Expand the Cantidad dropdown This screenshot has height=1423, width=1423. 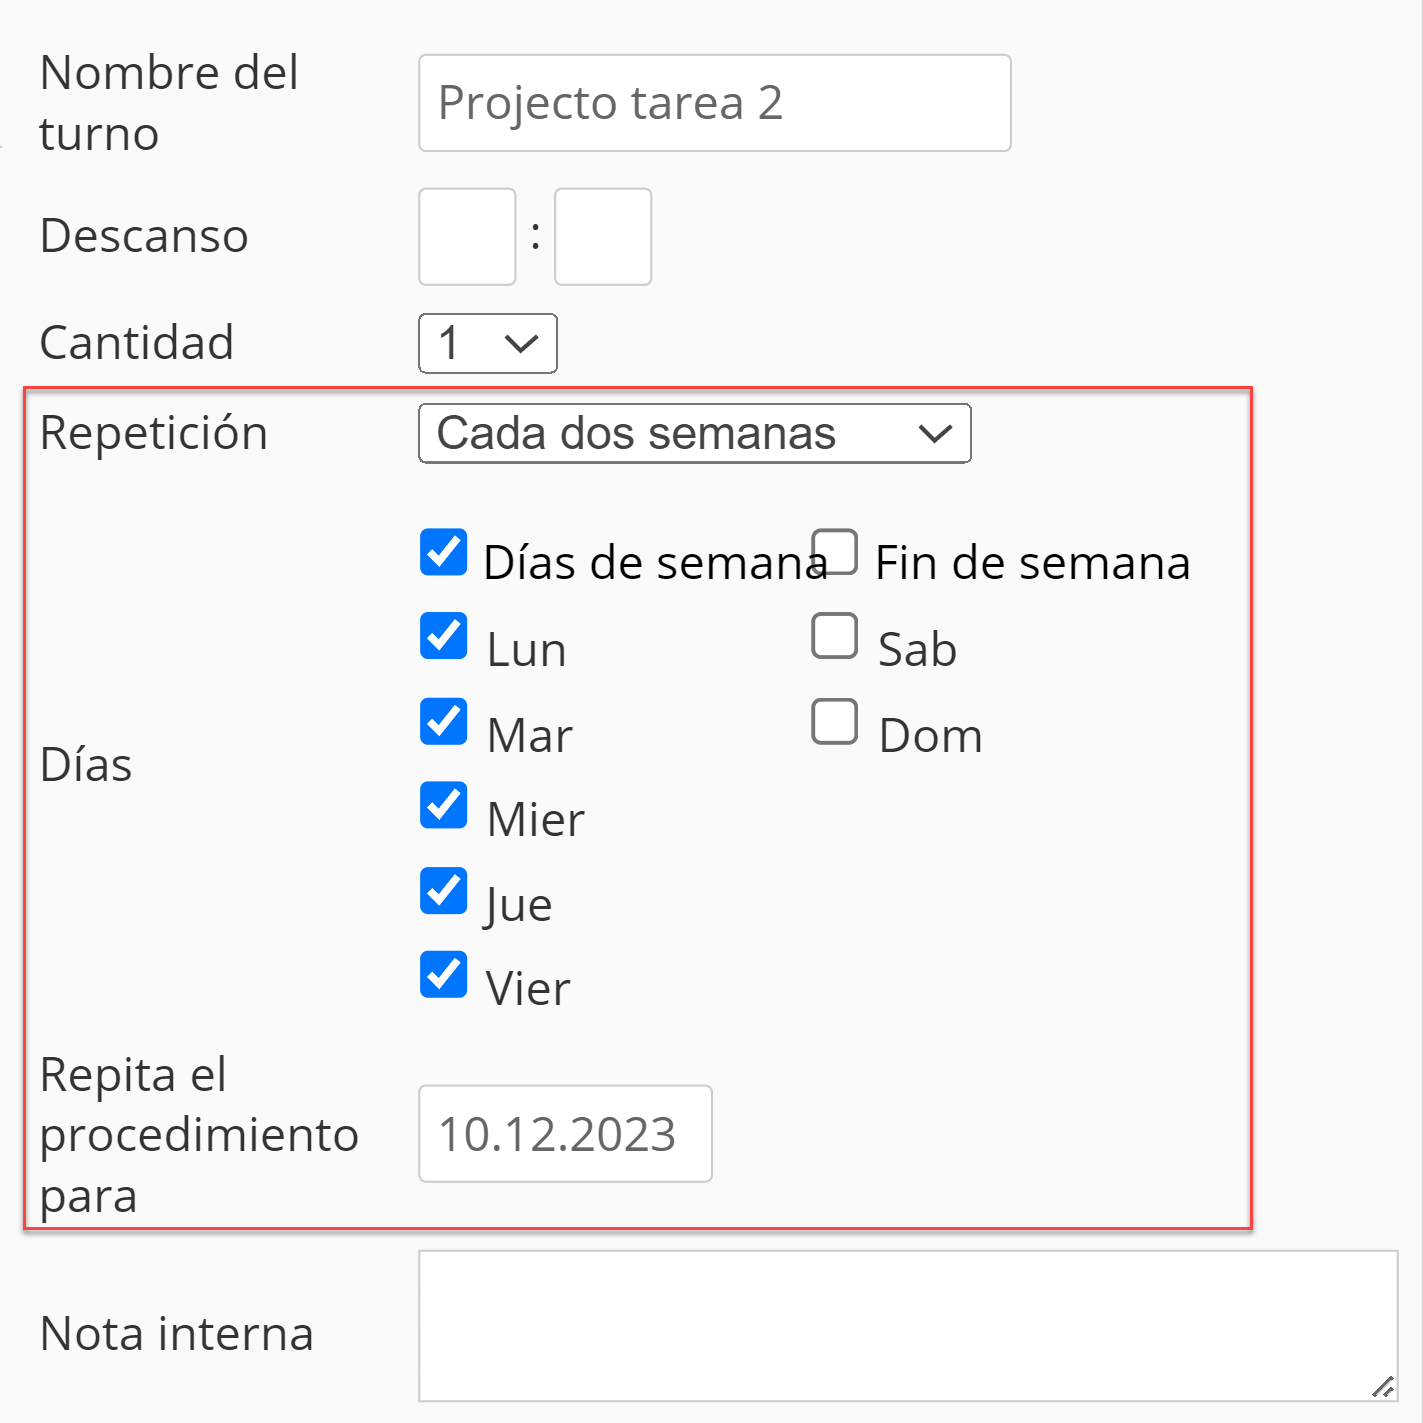(x=487, y=344)
